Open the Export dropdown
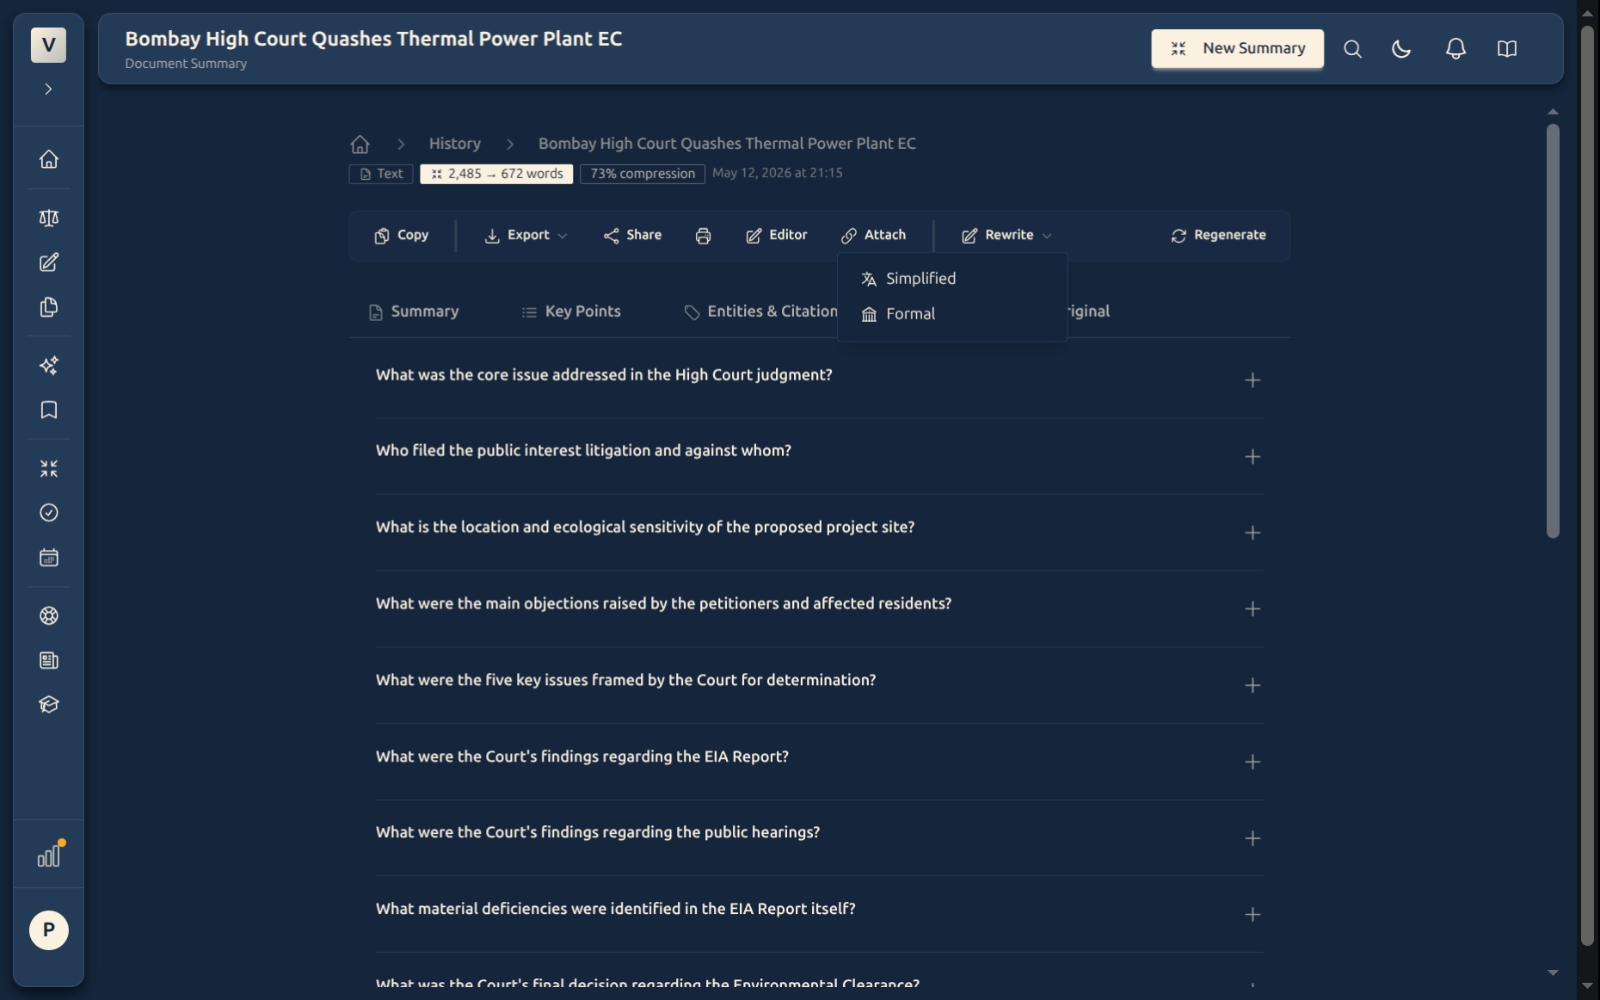 pos(526,235)
